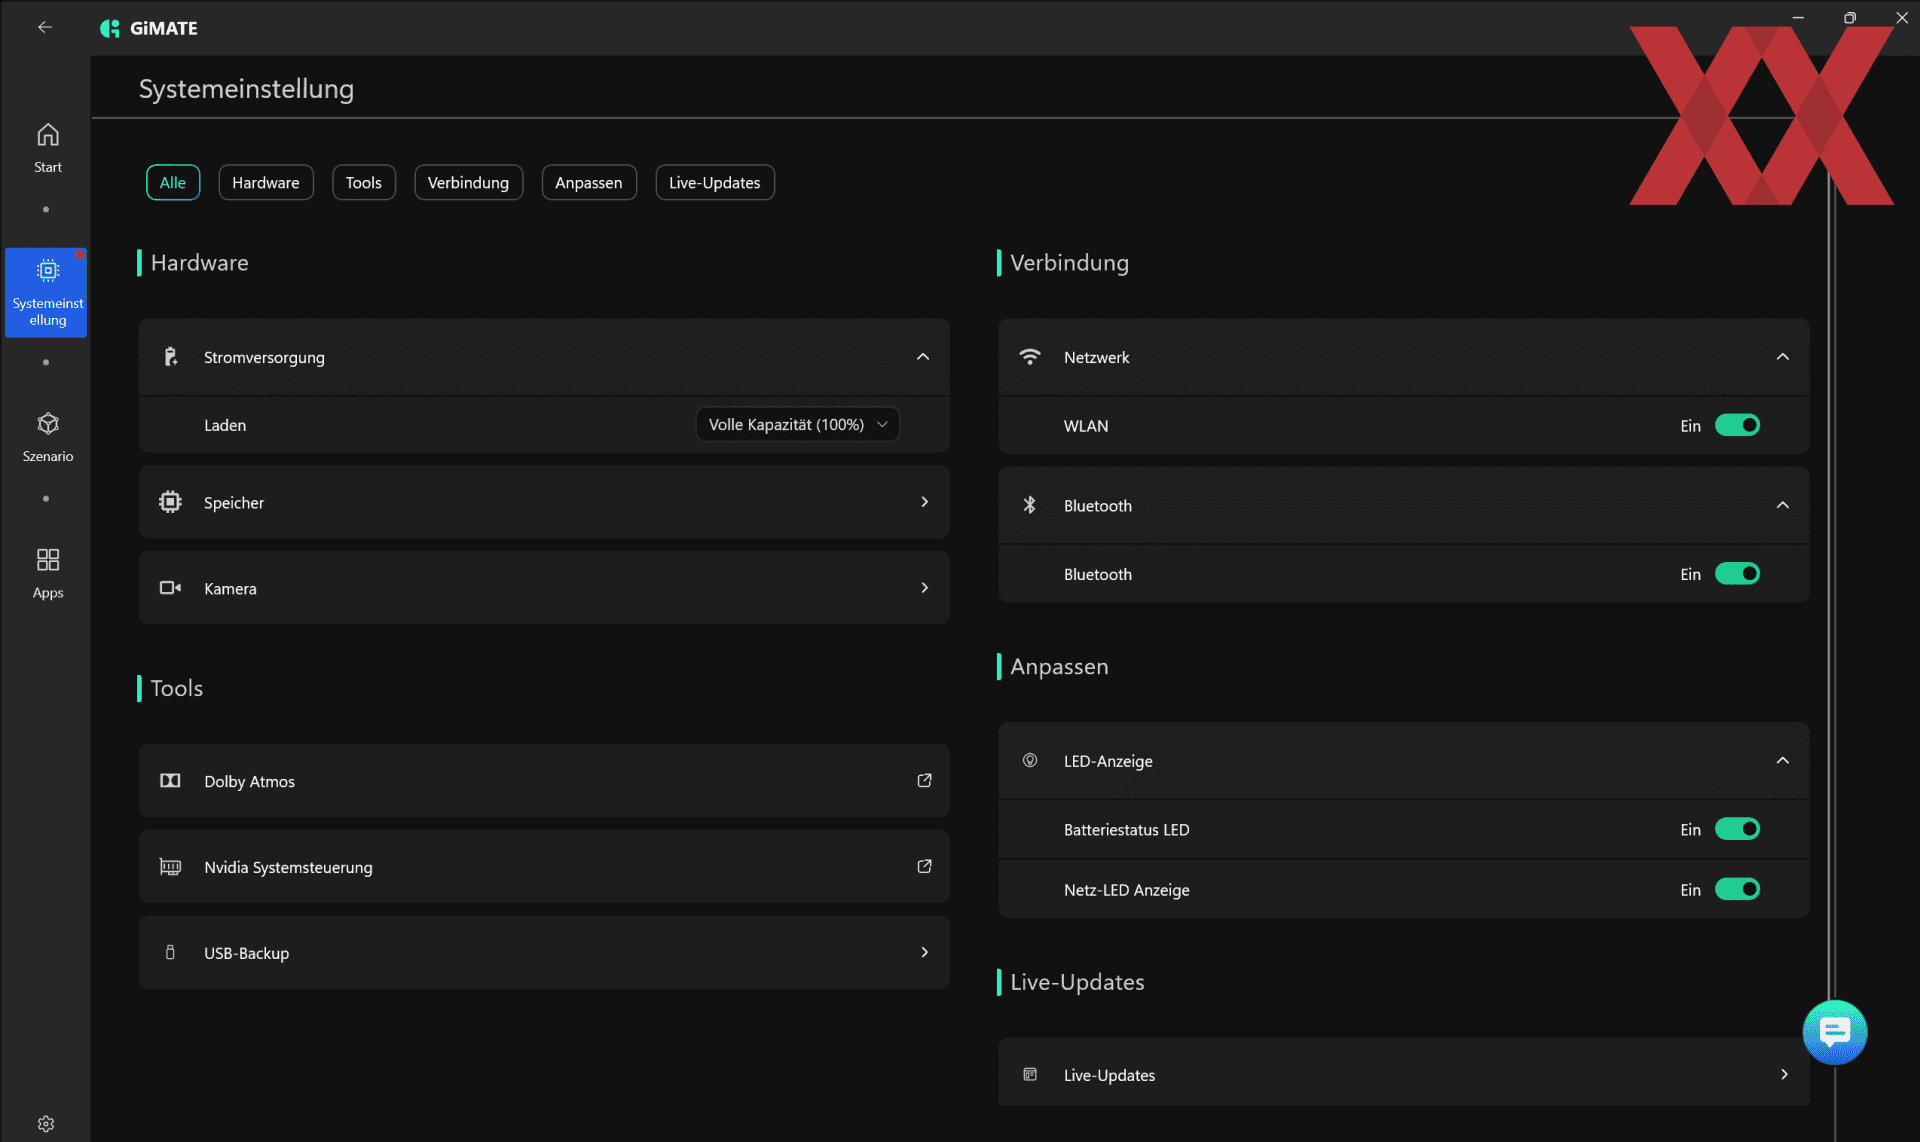Open the Apps grid icon
This screenshot has width=1920, height=1142.
pyautogui.click(x=48, y=559)
